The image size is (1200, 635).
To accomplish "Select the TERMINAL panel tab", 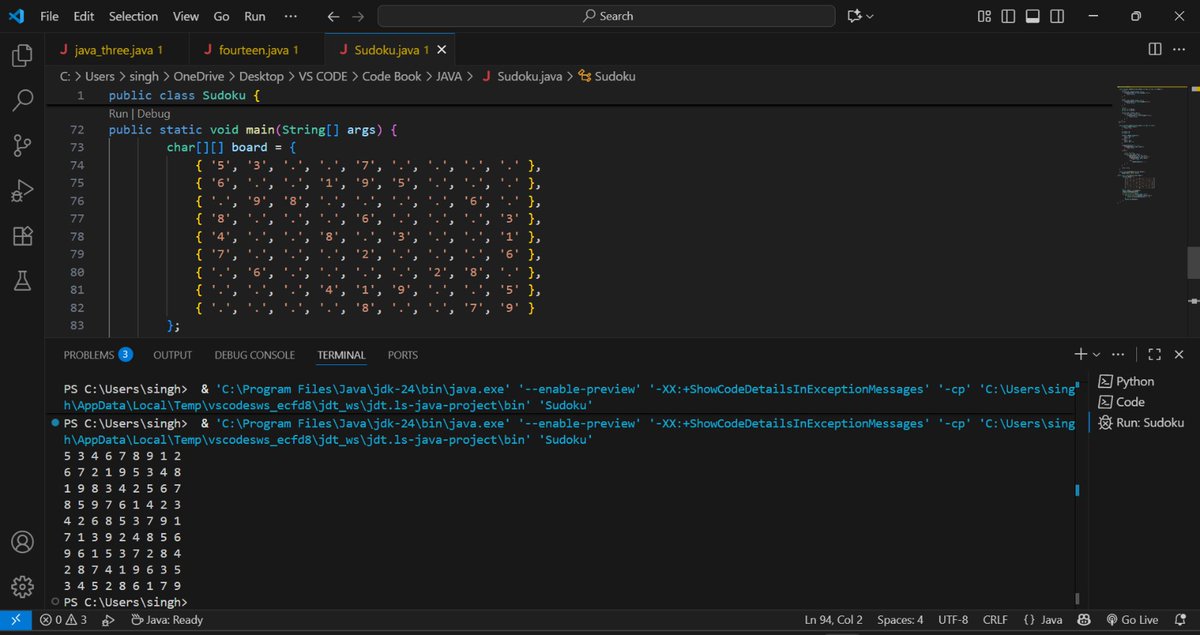I will point(341,355).
